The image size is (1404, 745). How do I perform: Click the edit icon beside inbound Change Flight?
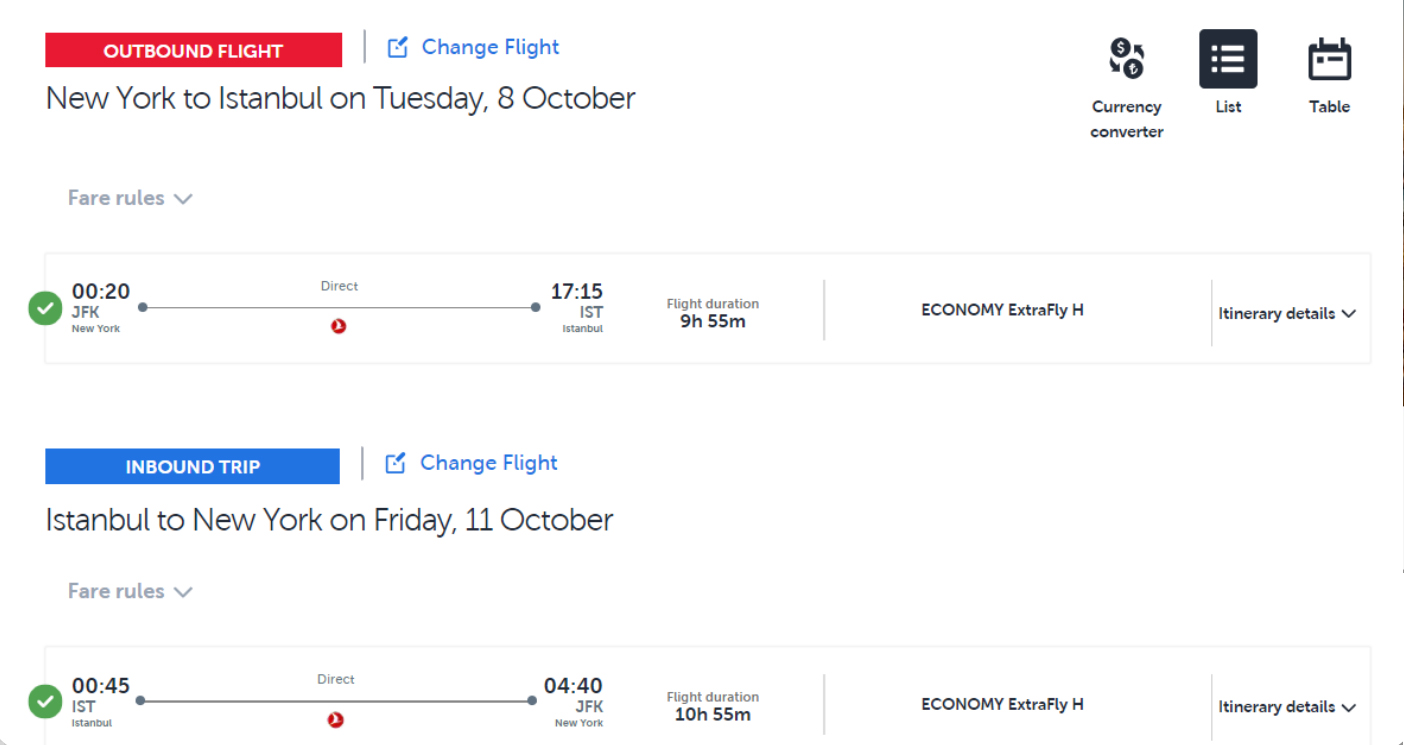coord(396,462)
